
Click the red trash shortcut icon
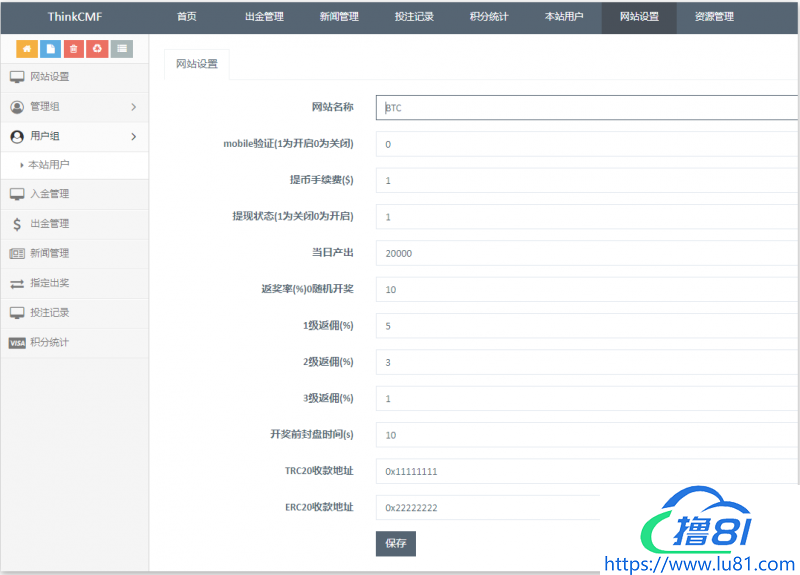(x=74, y=48)
